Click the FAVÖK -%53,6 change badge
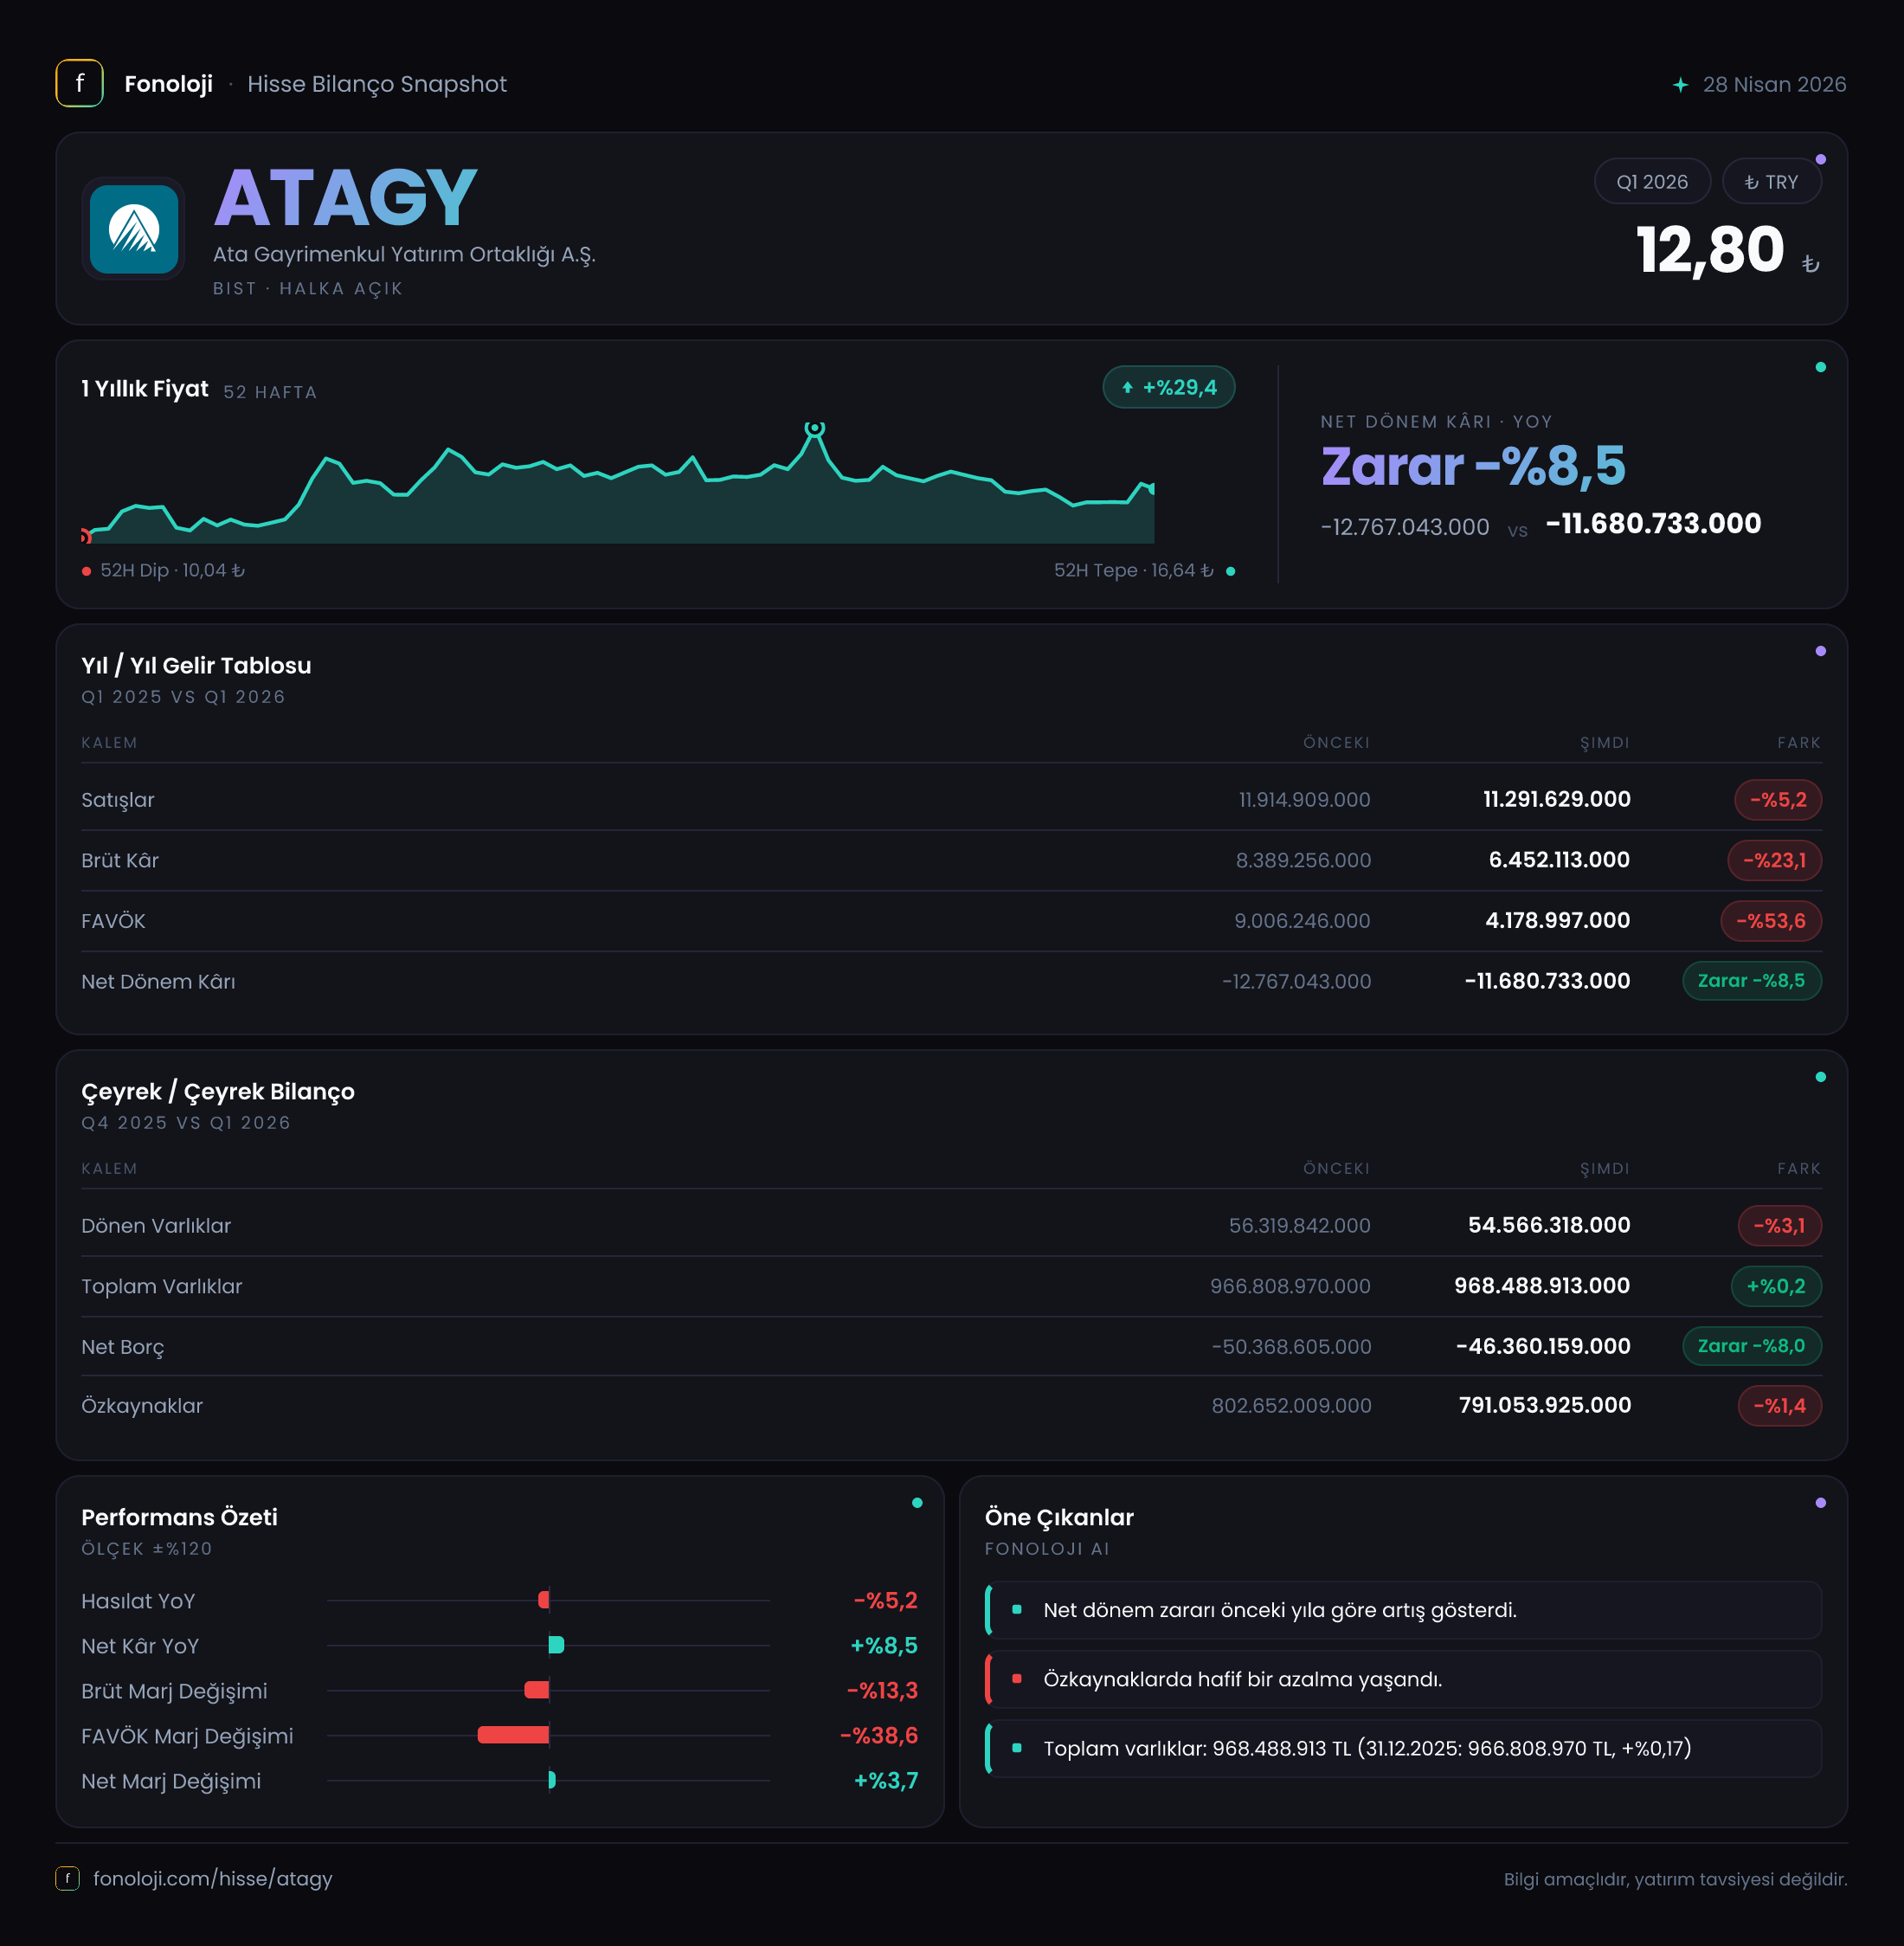Image resolution: width=1904 pixels, height=1946 pixels. [1770, 921]
